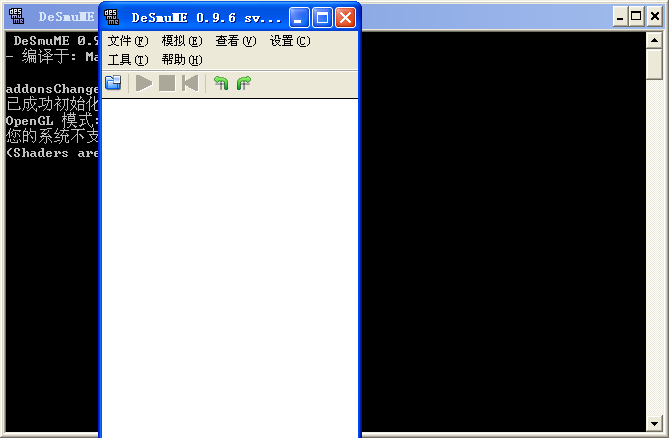Rotate display clockwise using right green arrow
The image size is (669, 438).
[x=244, y=83]
